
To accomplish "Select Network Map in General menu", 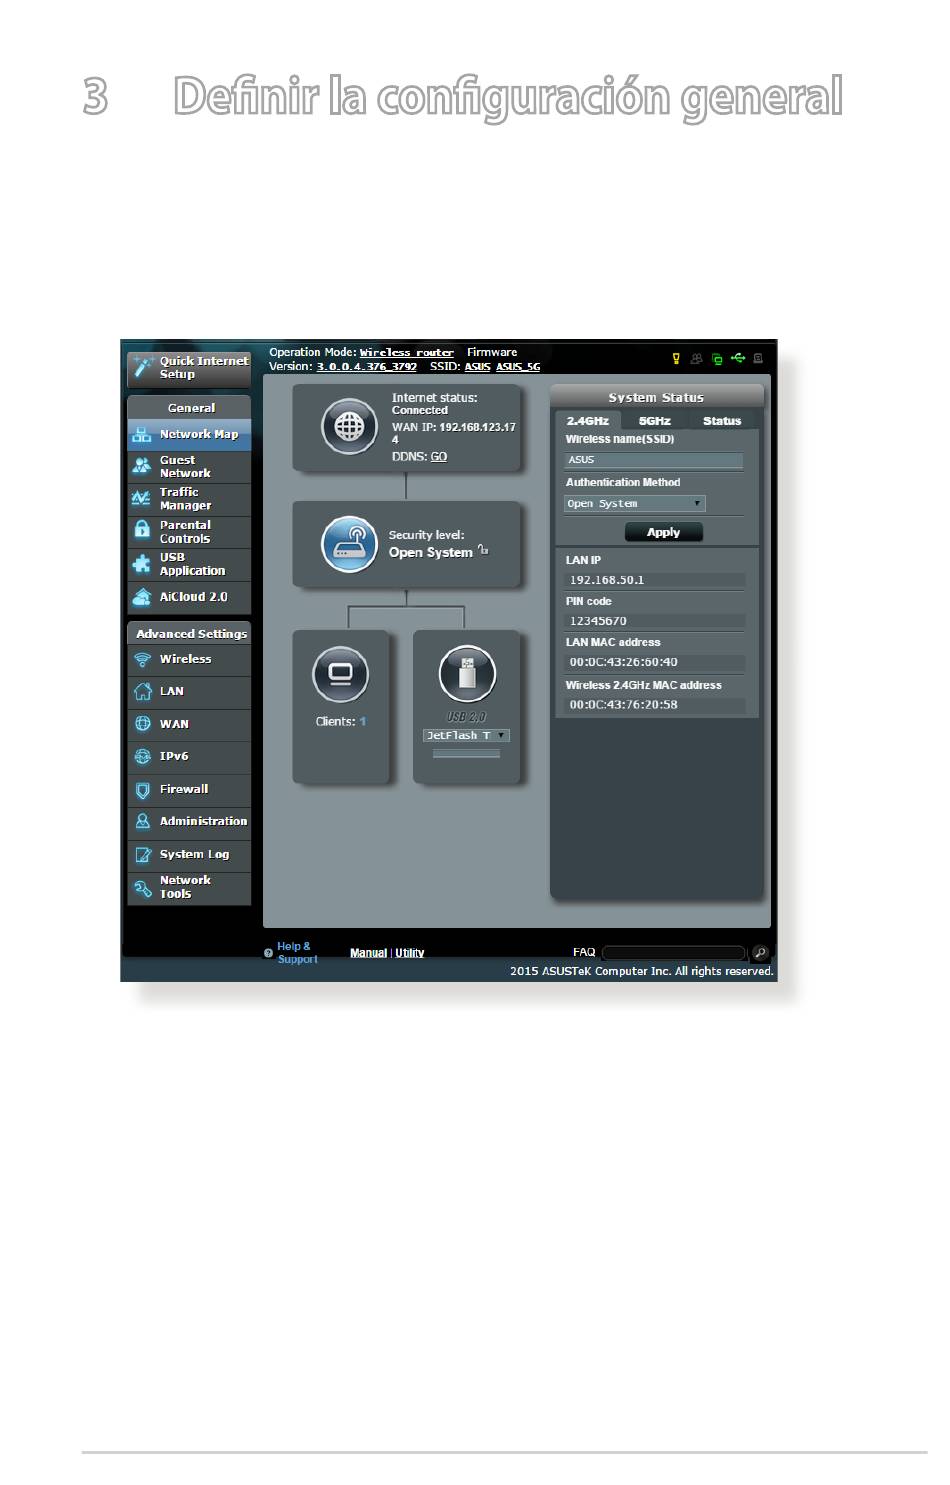I will (x=189, y=435).
